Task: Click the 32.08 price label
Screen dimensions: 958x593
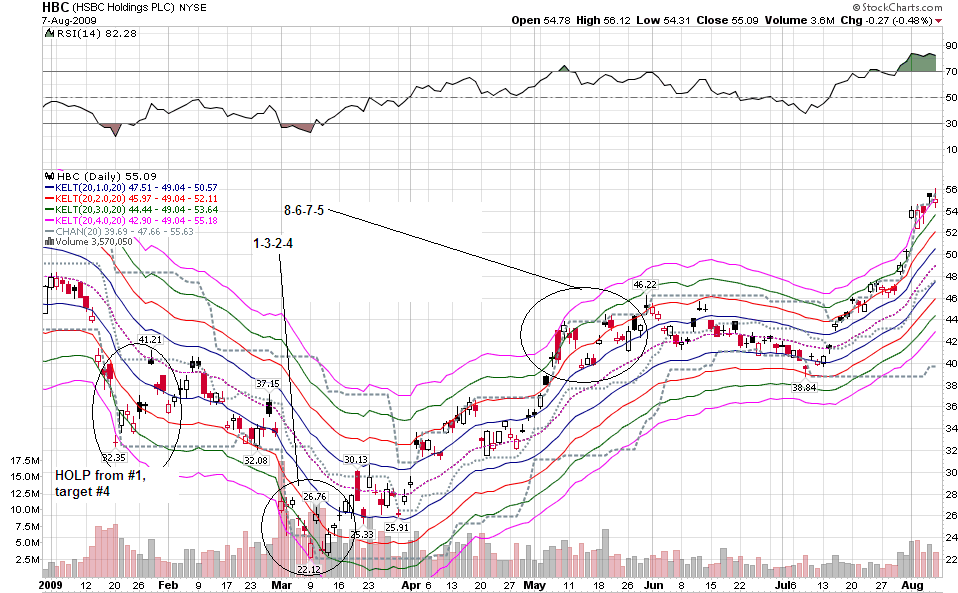Action: pos(256,460)
